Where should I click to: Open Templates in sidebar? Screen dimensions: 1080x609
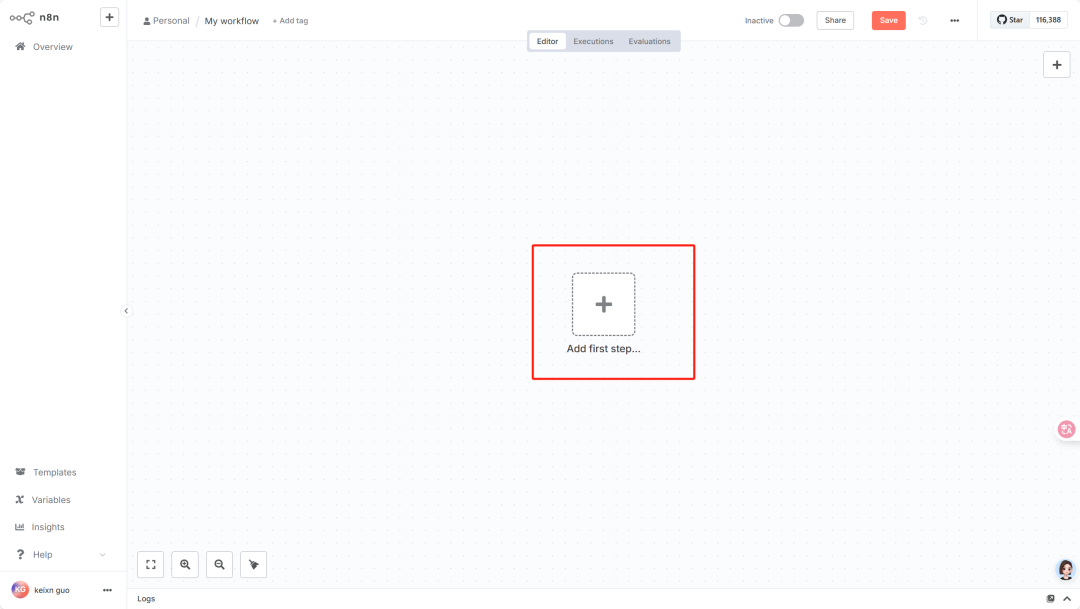pyautogui.click(x=54, y=473)
